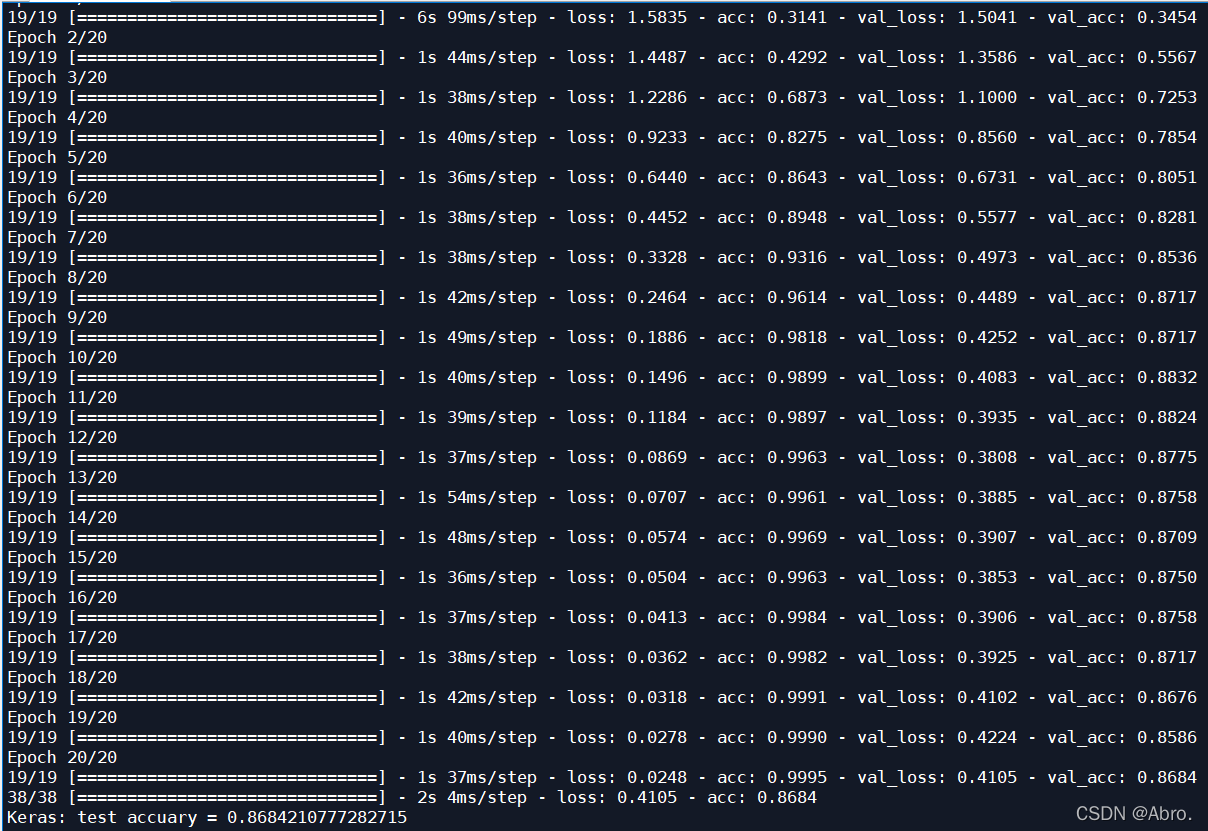
Task: Click the acc value 0.9961
Action: 797,497
